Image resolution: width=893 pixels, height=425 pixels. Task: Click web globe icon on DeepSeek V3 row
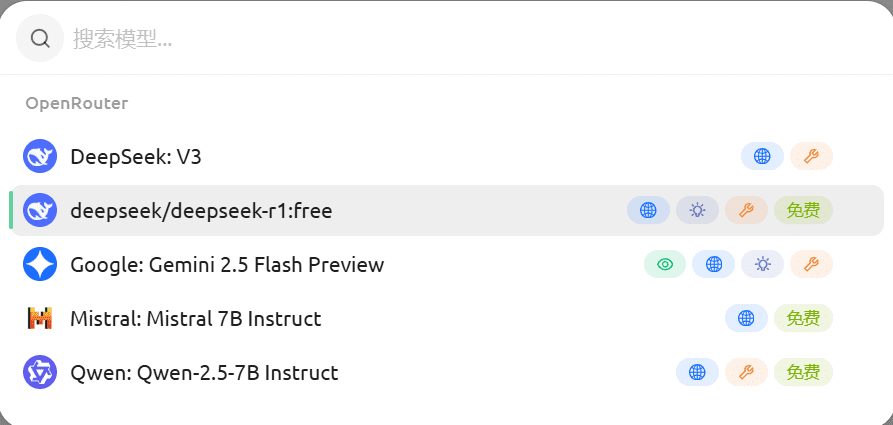[x=762, y=156]
